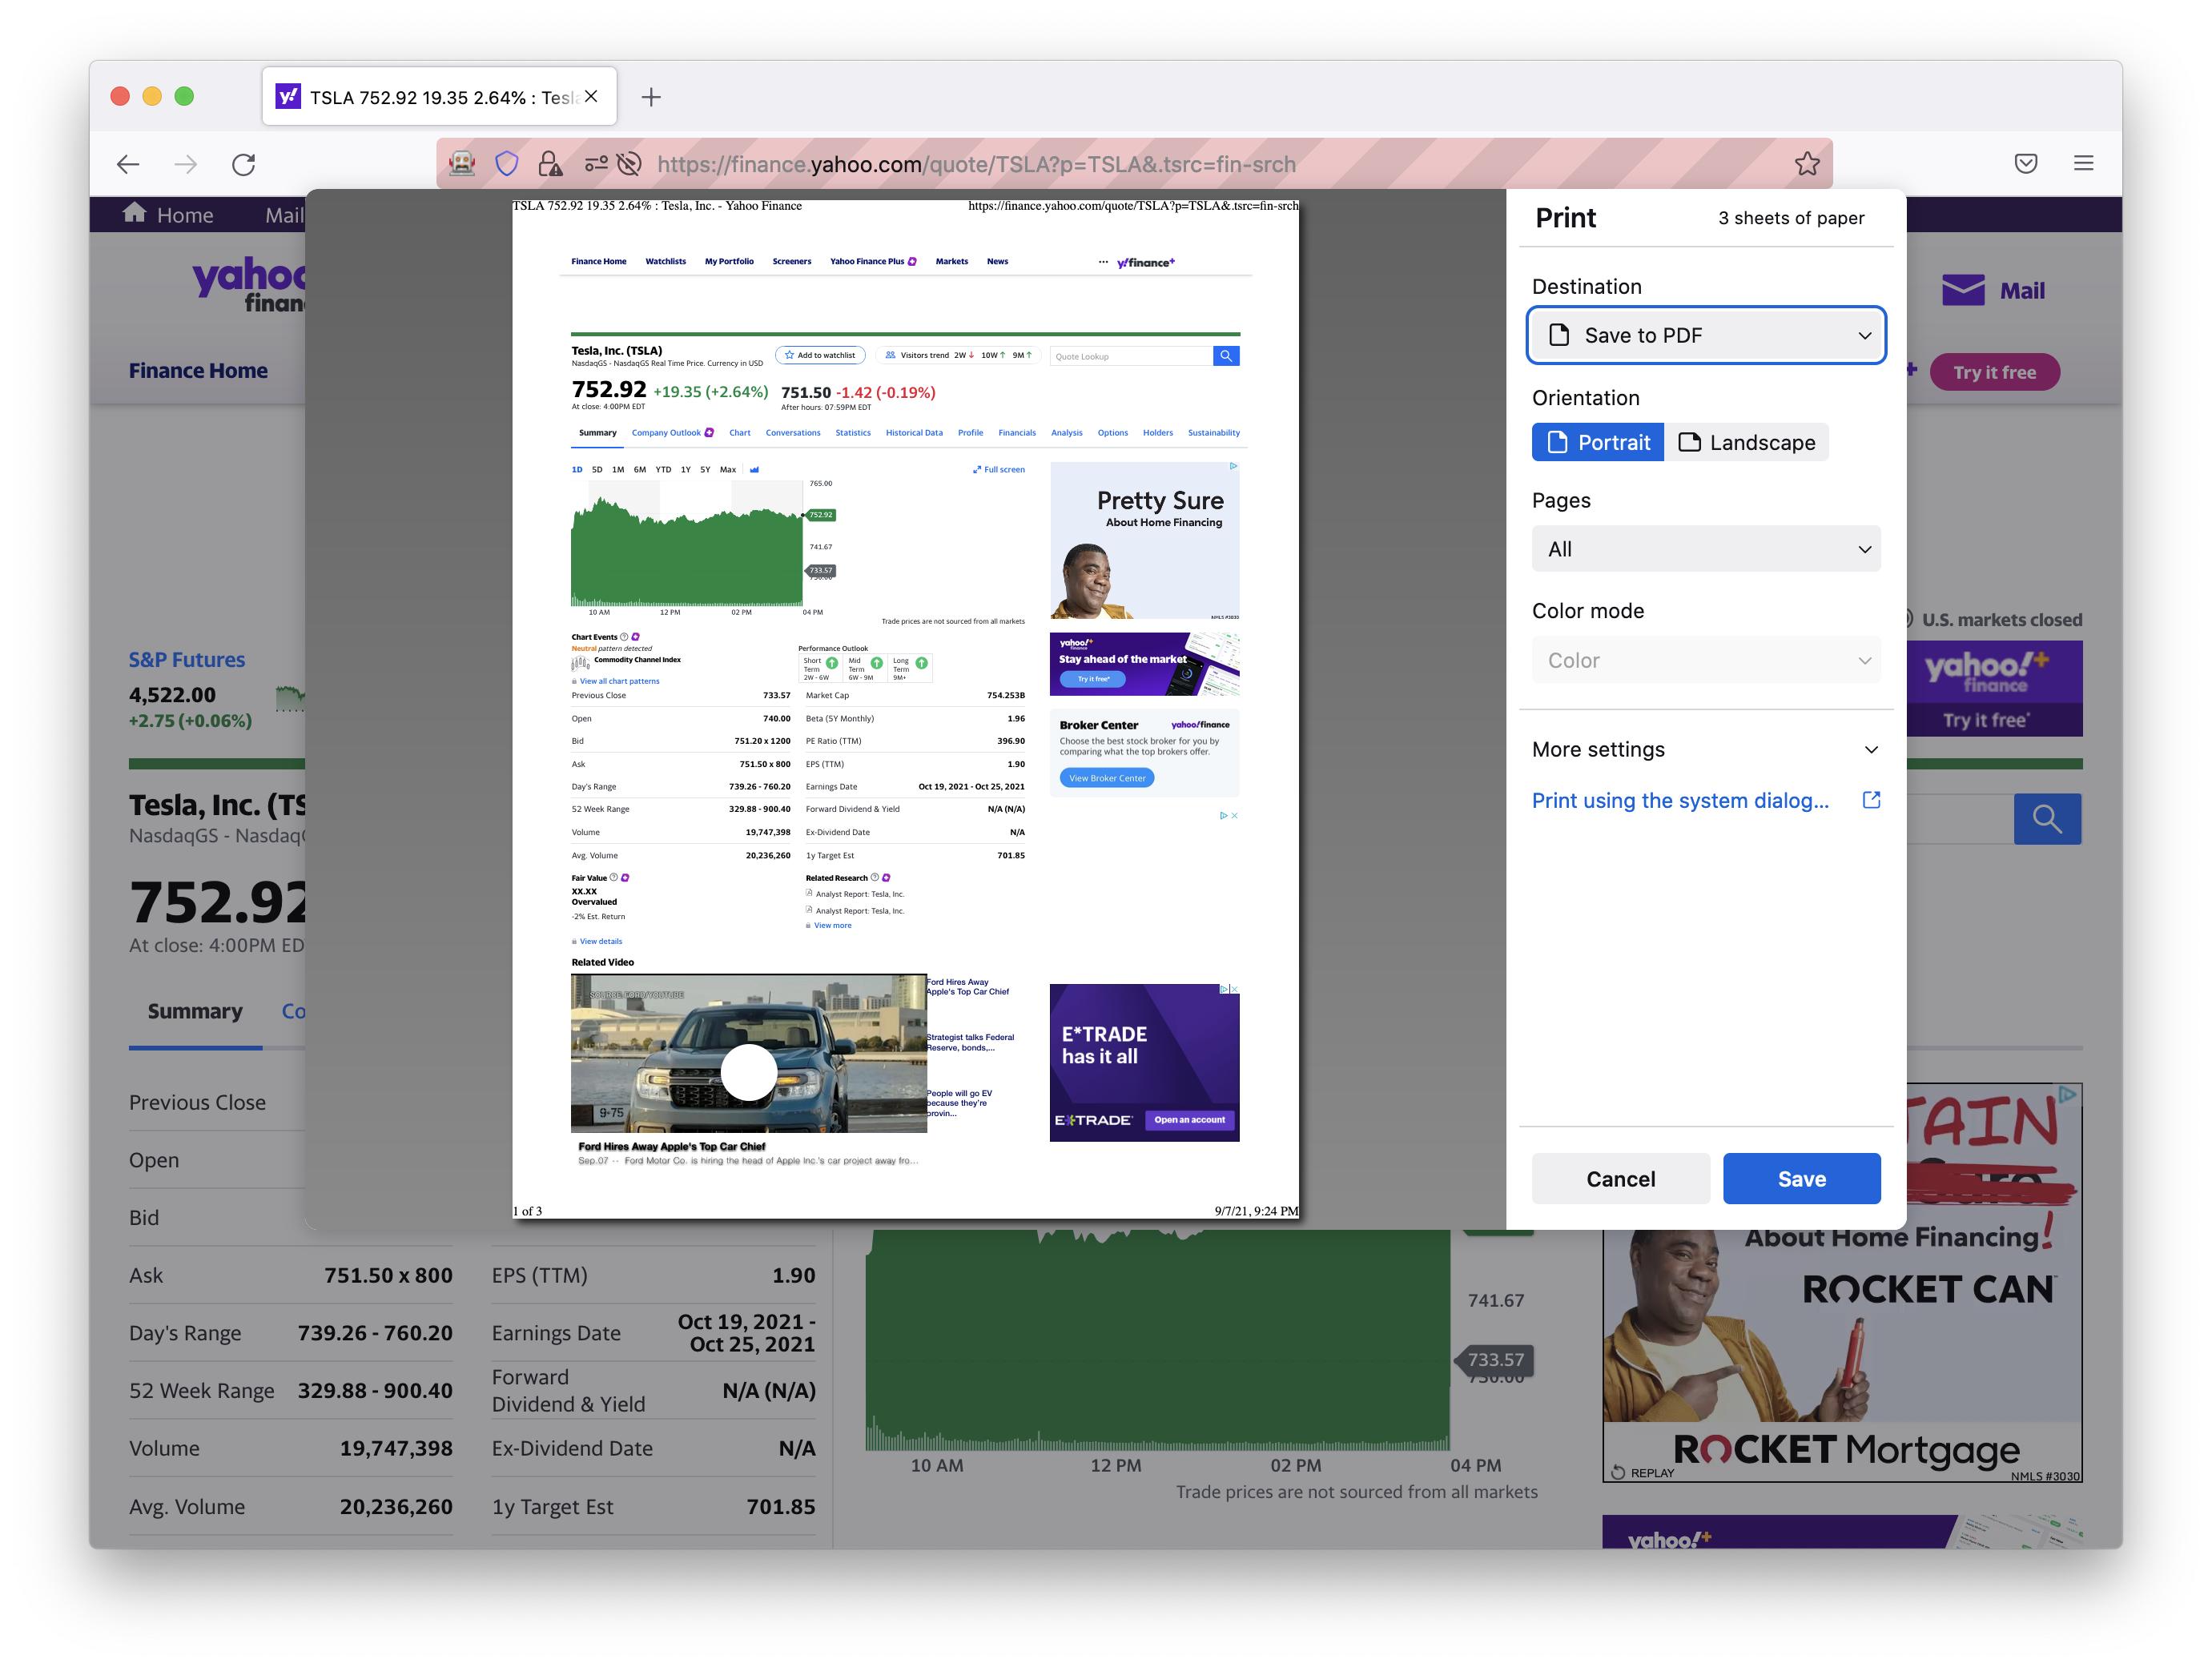Screen dimensions: 2212x1667
Task: Go back to the previous page
Action: pyautogui.click(x=128, y=164)
